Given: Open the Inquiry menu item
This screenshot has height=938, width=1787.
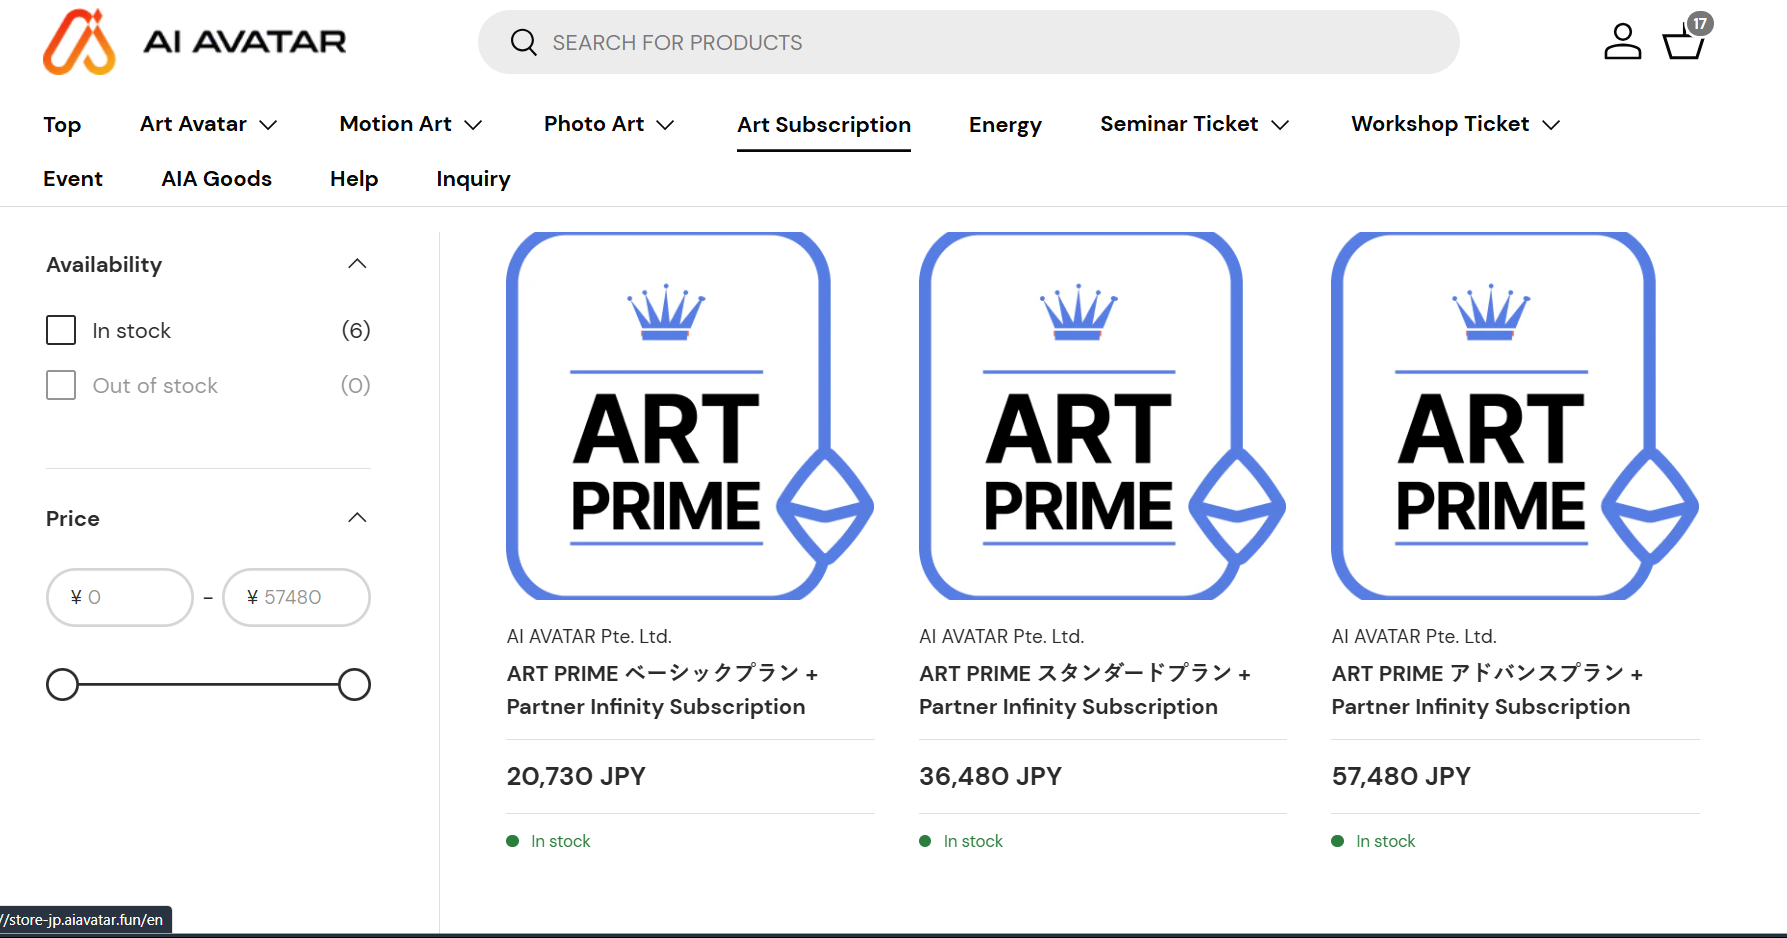Looking at the screenshot, I should click(473, 179).
